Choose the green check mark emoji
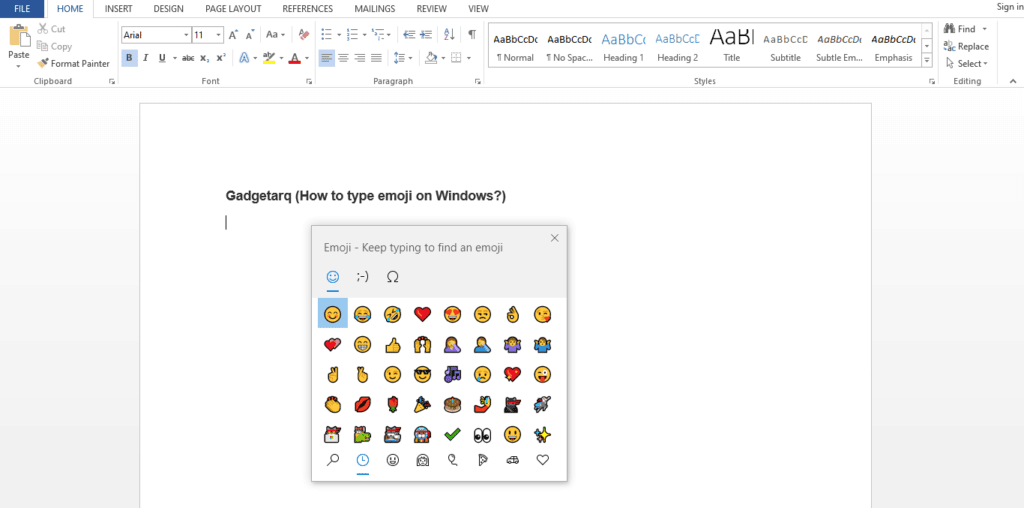The image size is (1024, 508). pyautogui.click(x=453, y=434)
